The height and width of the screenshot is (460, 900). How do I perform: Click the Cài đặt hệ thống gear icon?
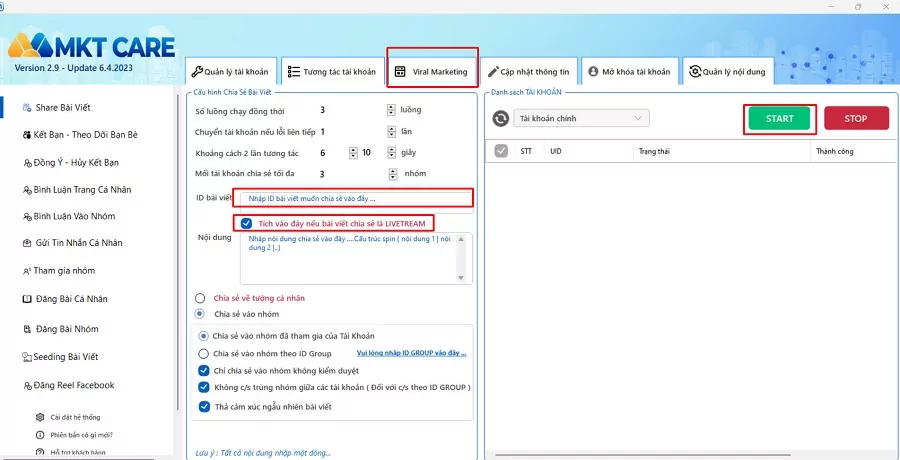tap(40, 417)
